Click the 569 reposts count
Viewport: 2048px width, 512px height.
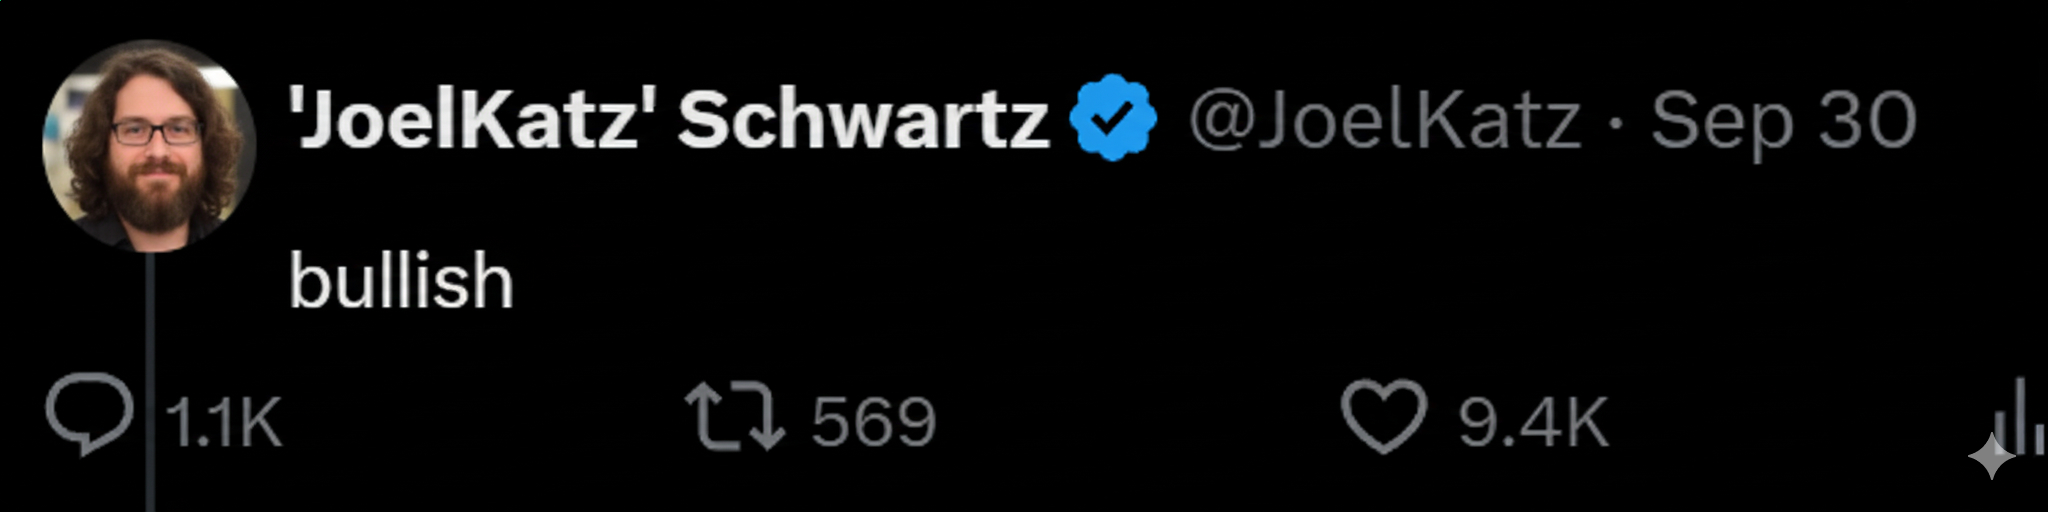[874, 422]
